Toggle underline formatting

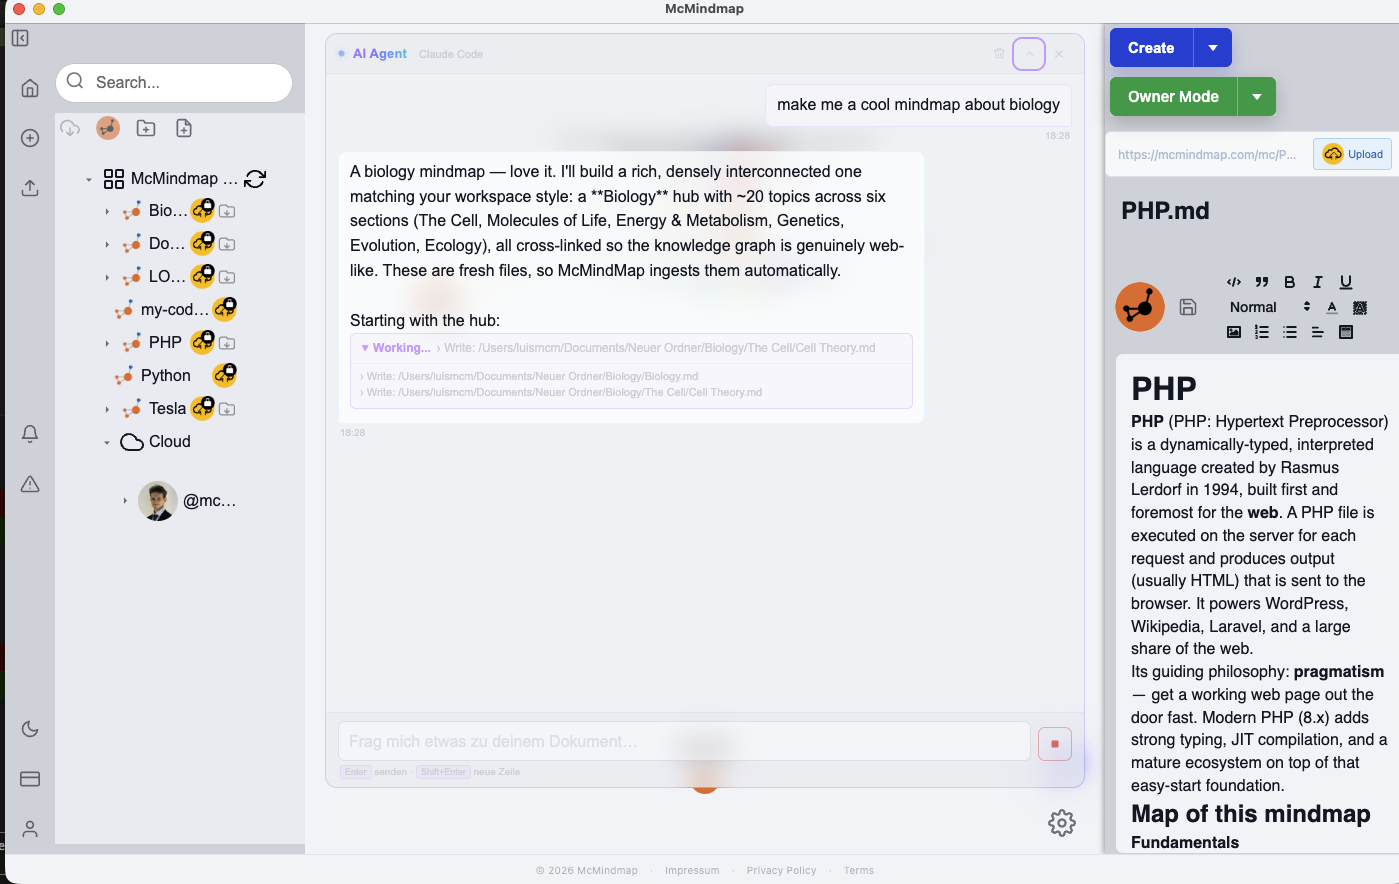pos(1346,282)
